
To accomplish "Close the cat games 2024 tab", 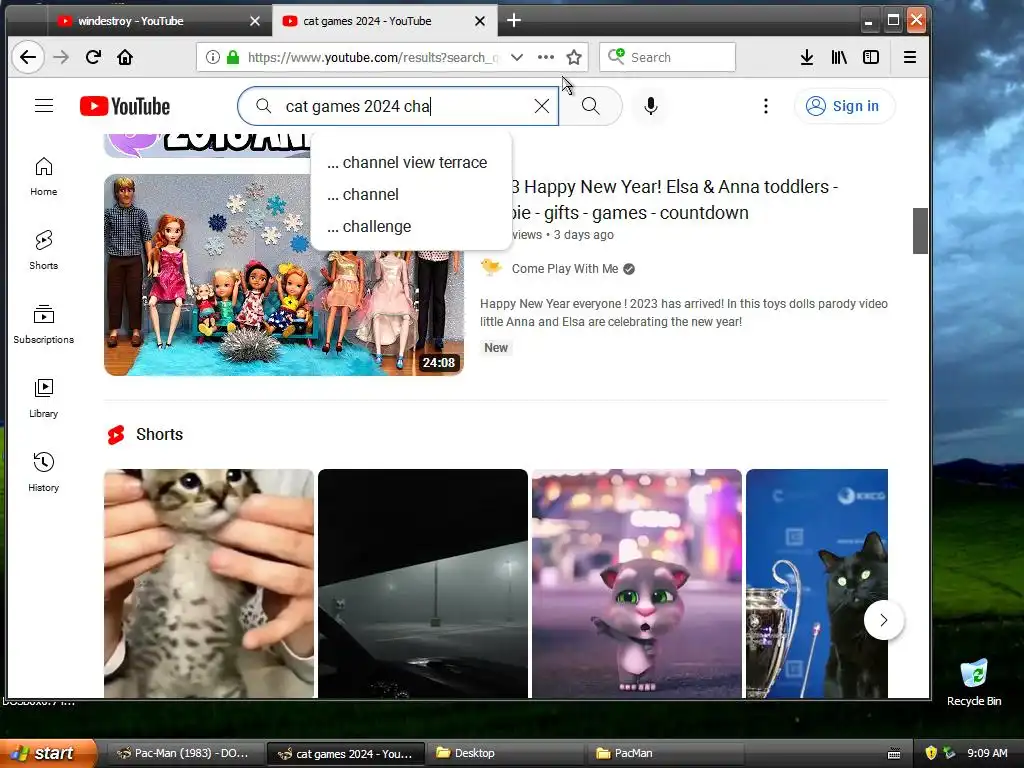I will 479,21.
